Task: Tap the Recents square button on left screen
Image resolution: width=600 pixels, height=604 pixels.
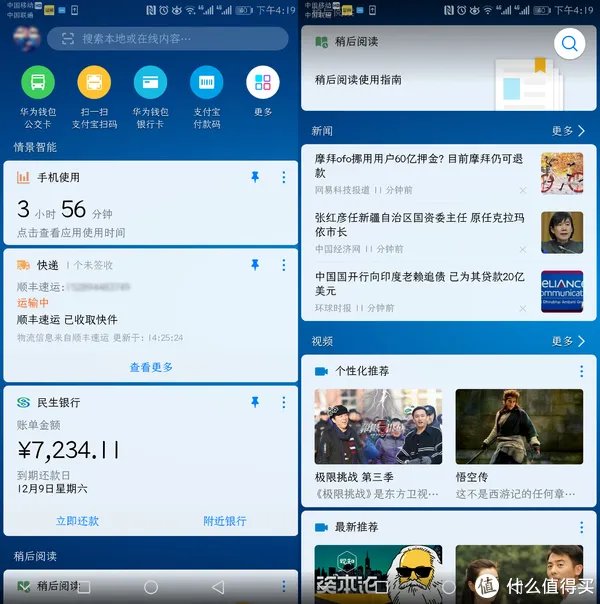Action: pos(84,587)
